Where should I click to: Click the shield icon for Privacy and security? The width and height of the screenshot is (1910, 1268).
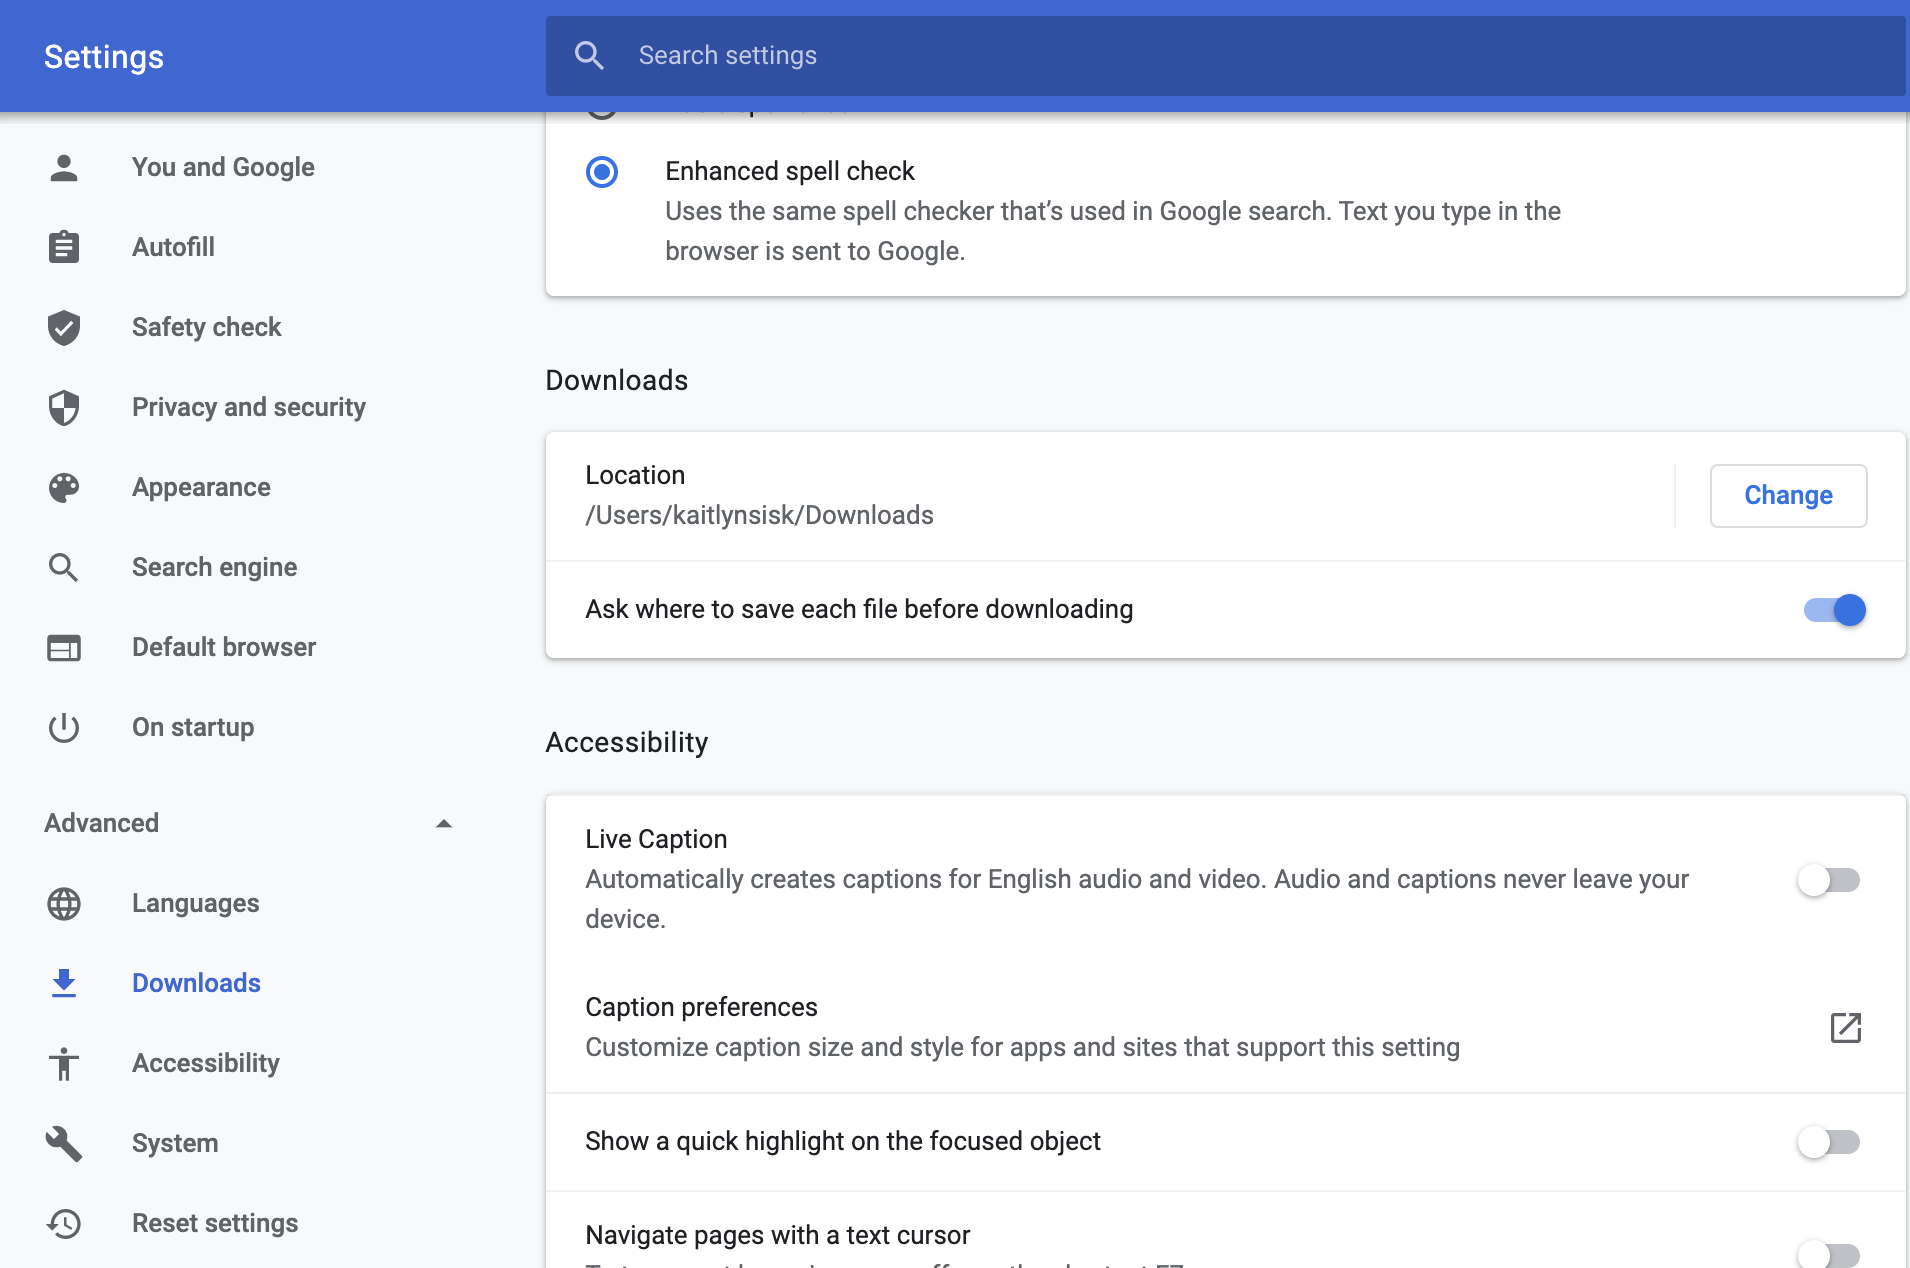coord(64,407)
